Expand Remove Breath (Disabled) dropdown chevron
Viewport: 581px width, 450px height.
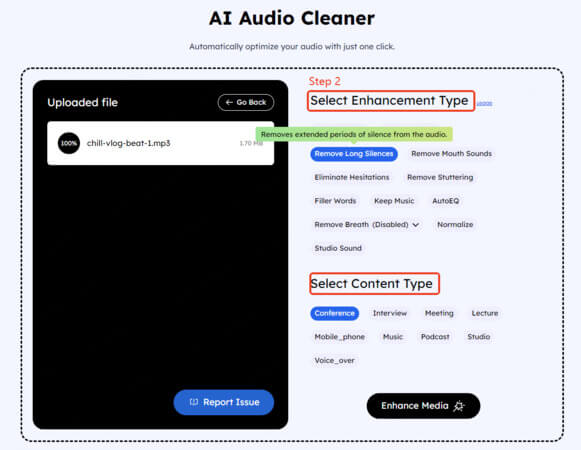[416, 225]
